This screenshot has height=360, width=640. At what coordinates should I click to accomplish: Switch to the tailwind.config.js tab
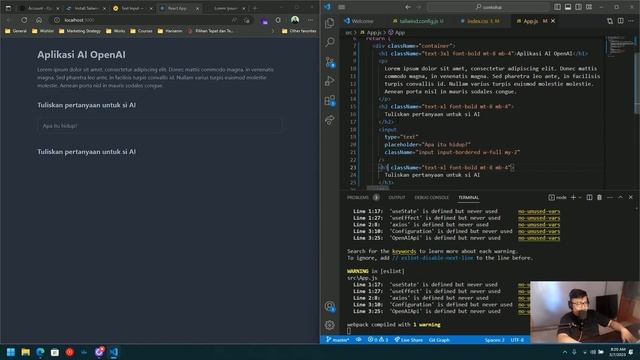tap(418, 21)
